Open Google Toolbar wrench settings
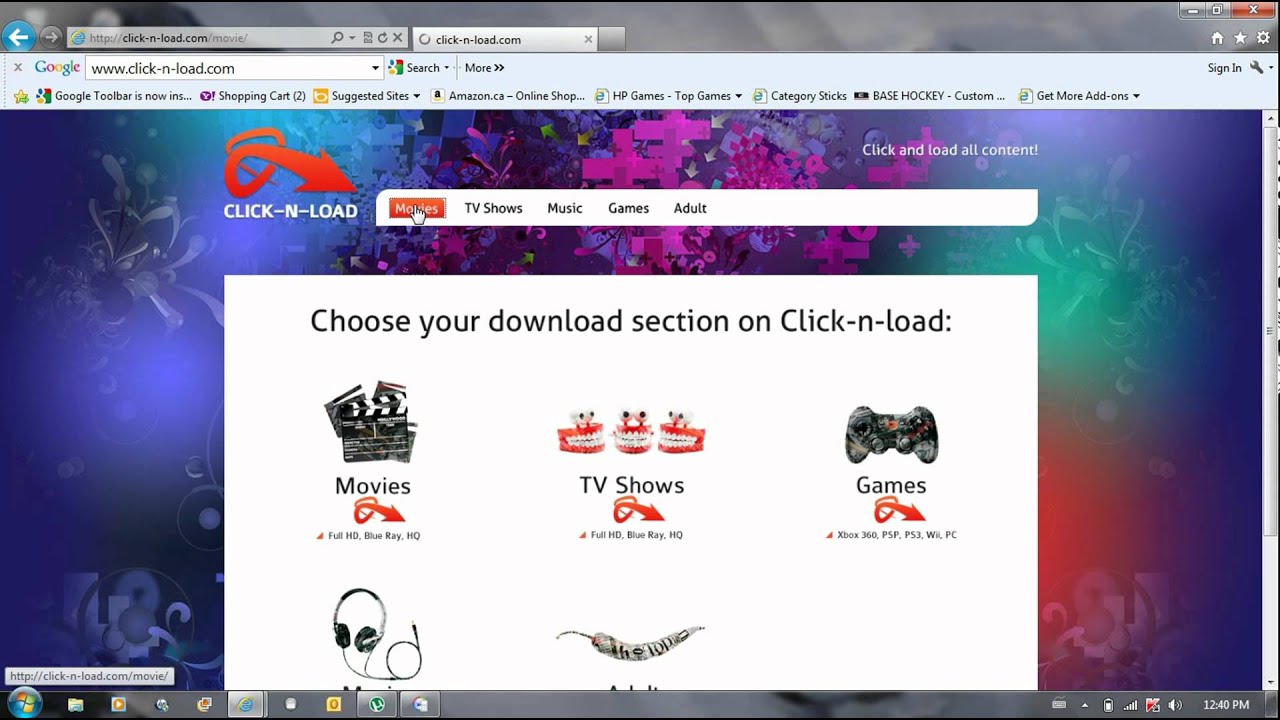 [1257, 68]
